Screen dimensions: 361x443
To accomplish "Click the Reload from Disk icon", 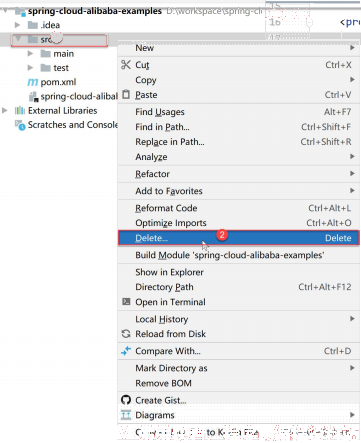I will point(126,334).
